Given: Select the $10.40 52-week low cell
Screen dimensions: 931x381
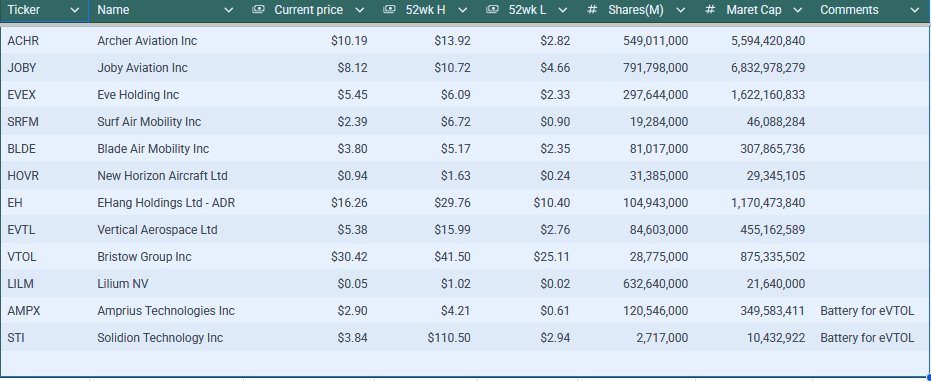Looking at the screenshot, I should coord(552,203).
